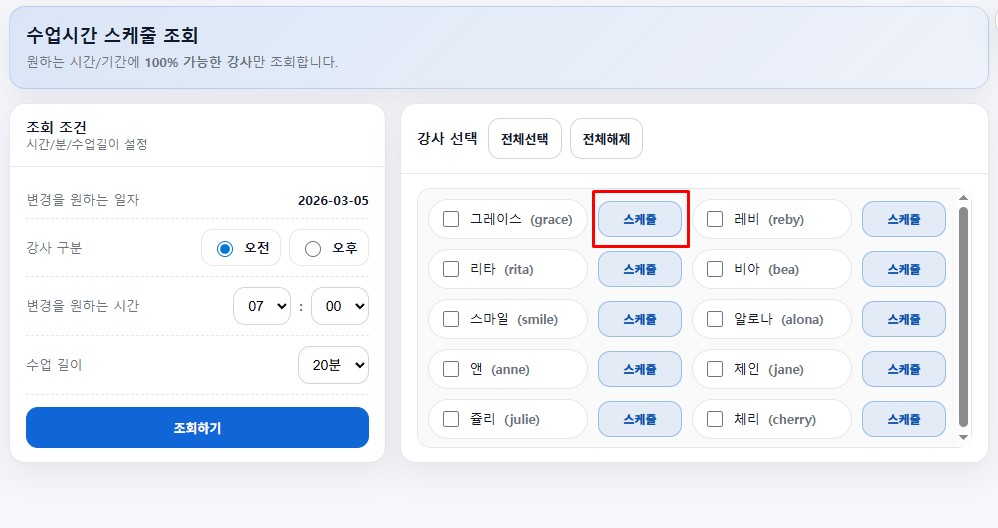Check the 줄리 (julie) checkbox
The width and height of the screenshot is (998, 528).
point(451,419)
